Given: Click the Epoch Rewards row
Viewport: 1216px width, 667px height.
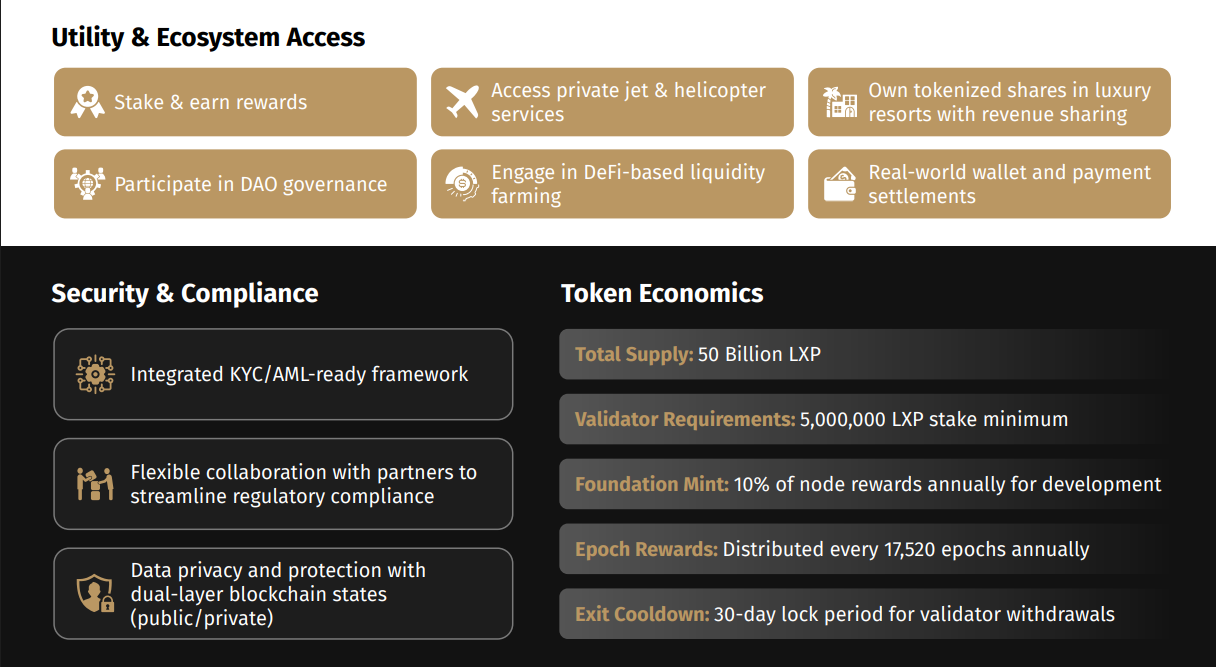Looking at the screenshot, I should [860, 549].
